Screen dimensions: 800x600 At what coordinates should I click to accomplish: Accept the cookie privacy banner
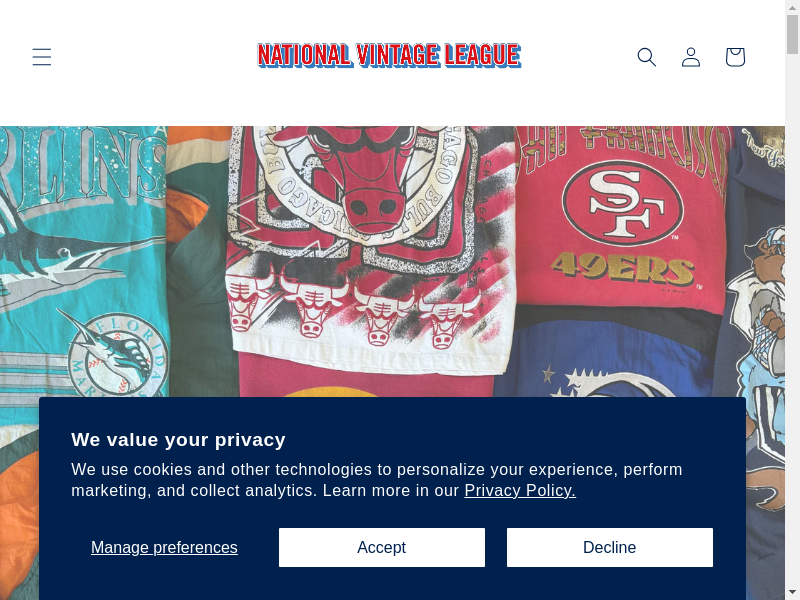(381, 547)
